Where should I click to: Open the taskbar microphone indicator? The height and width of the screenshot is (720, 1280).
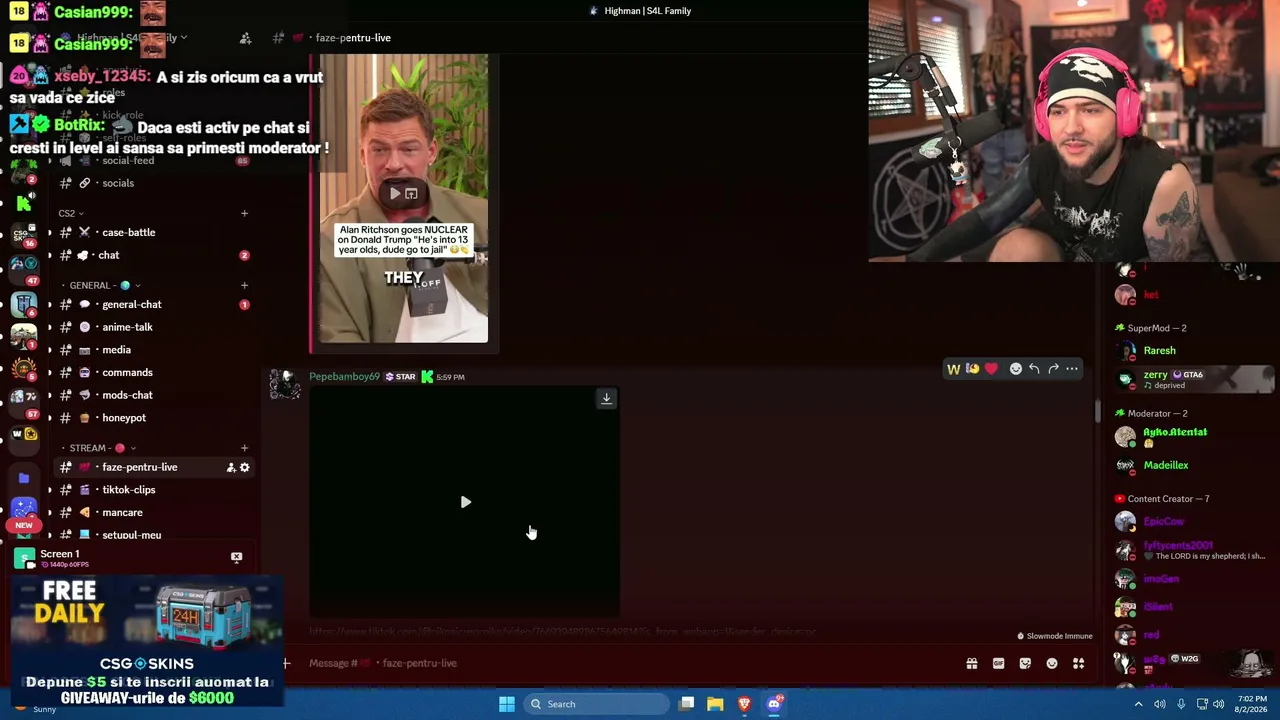[1181, 704]
